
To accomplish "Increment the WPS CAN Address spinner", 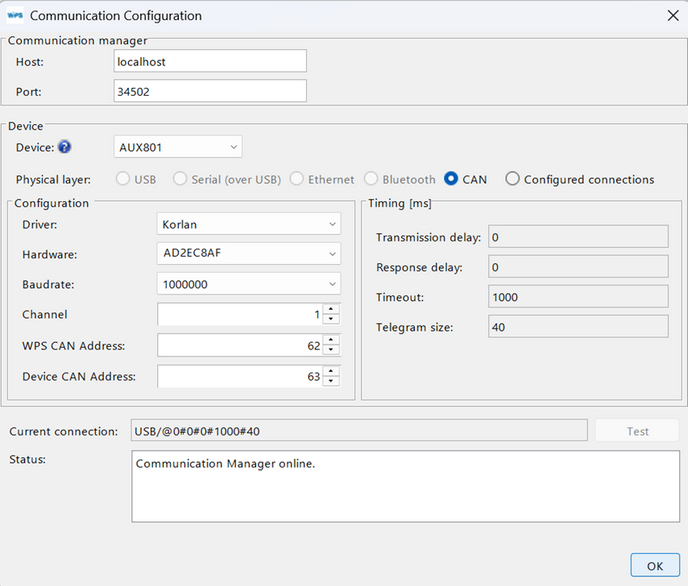I will 332,340.
